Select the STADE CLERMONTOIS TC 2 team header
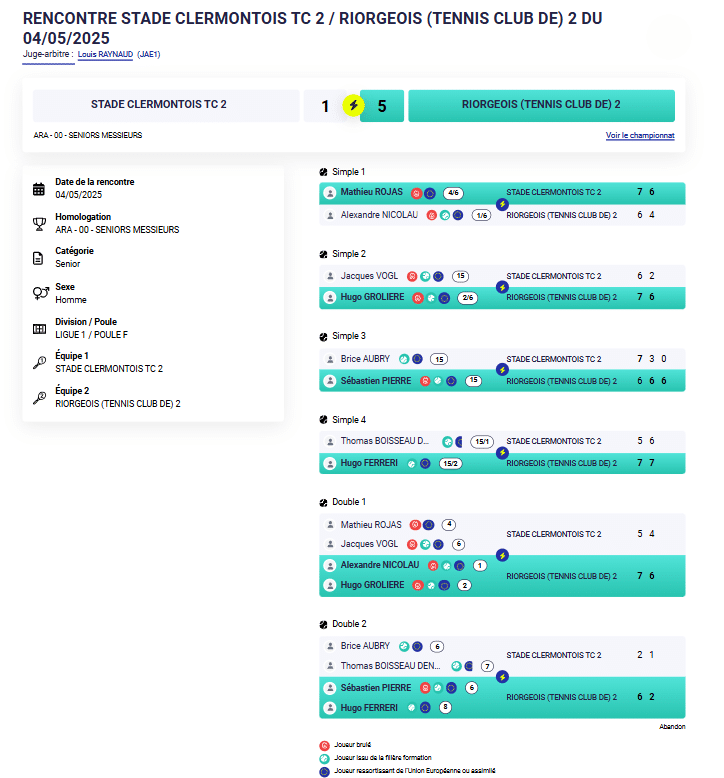The height and width of the screenshot is (778, 724). click(x=166, y=105)
